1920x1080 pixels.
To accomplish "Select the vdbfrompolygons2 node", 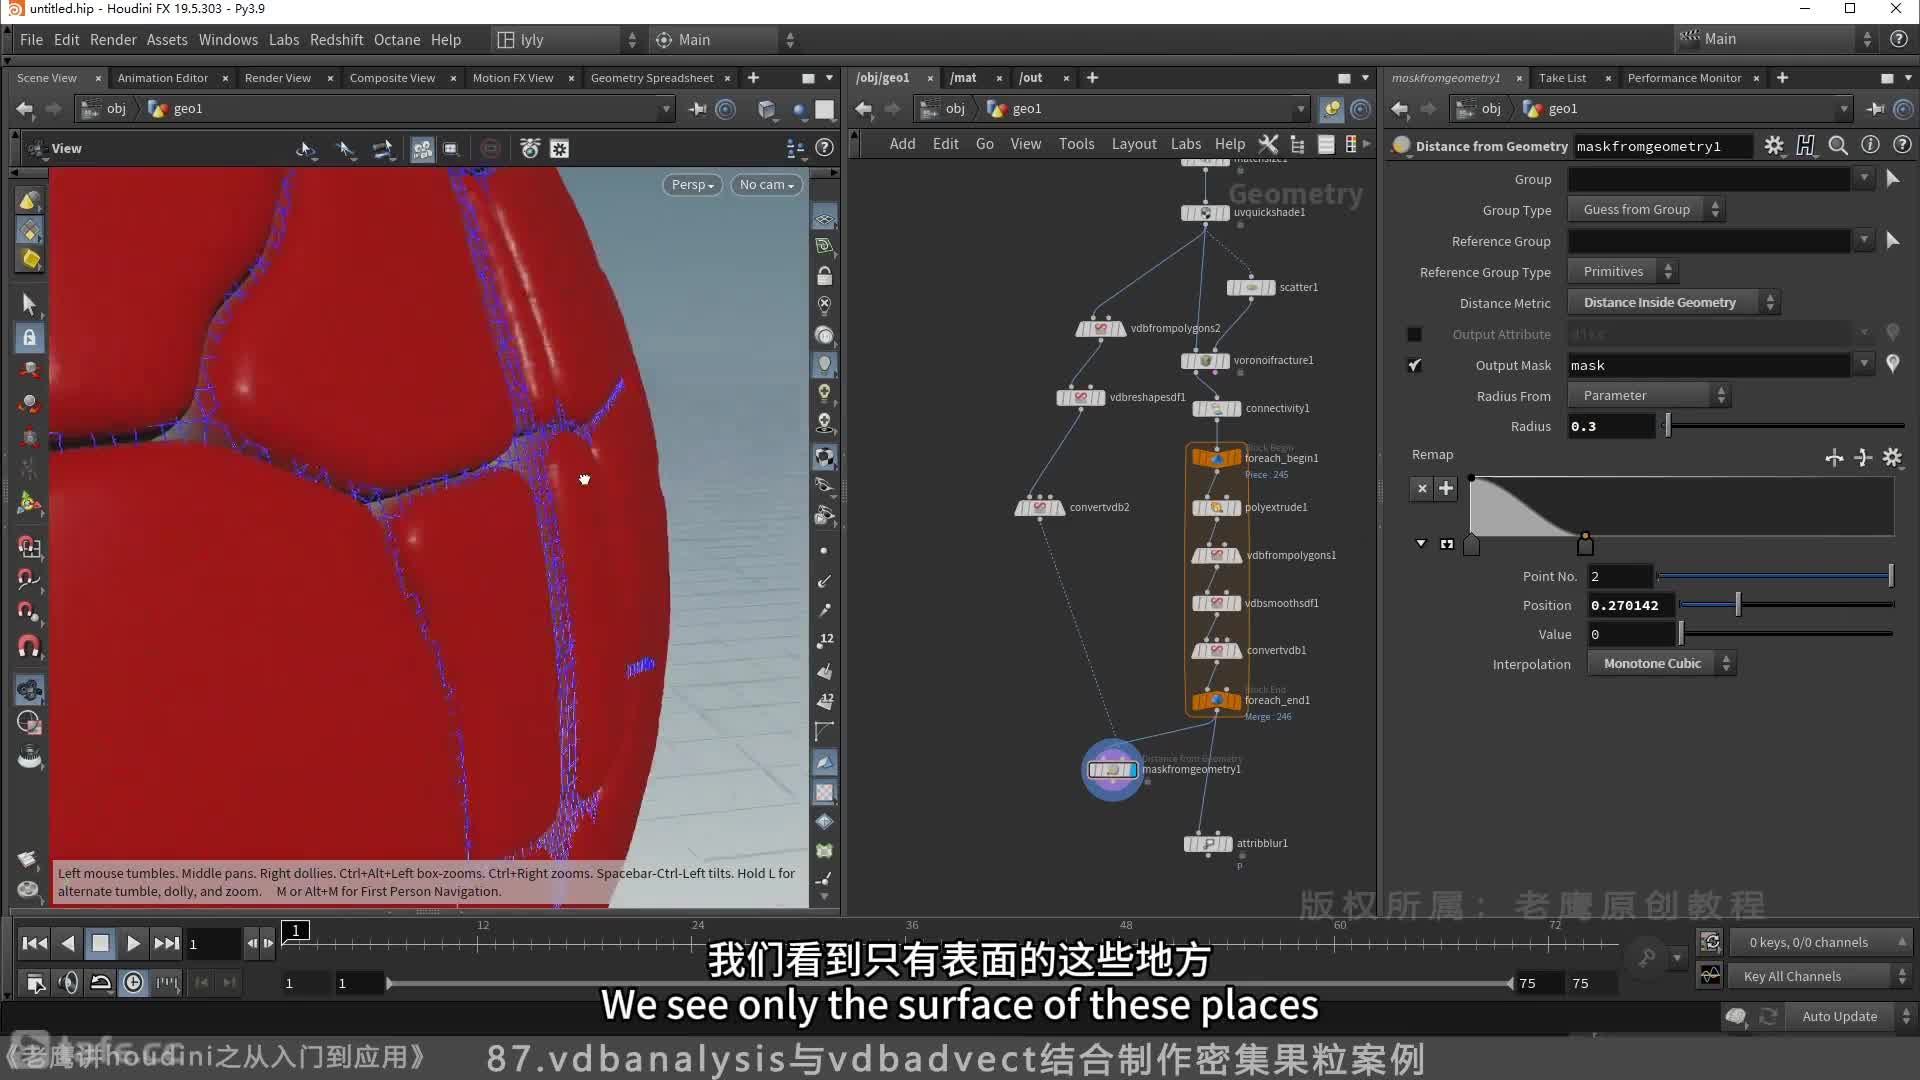I will pyautogui.click(x=1100, y=328).
